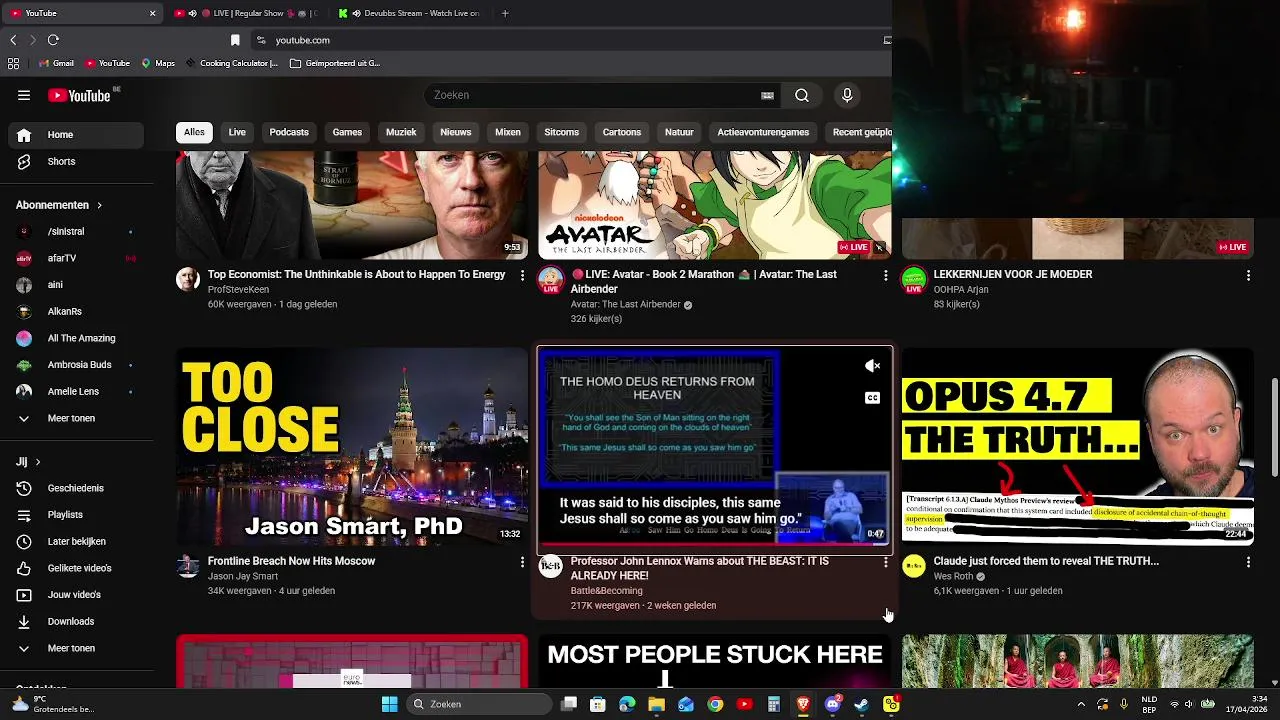Open new browser tab with plus
Screen dimensions: 1280x720
pos(505,13)
